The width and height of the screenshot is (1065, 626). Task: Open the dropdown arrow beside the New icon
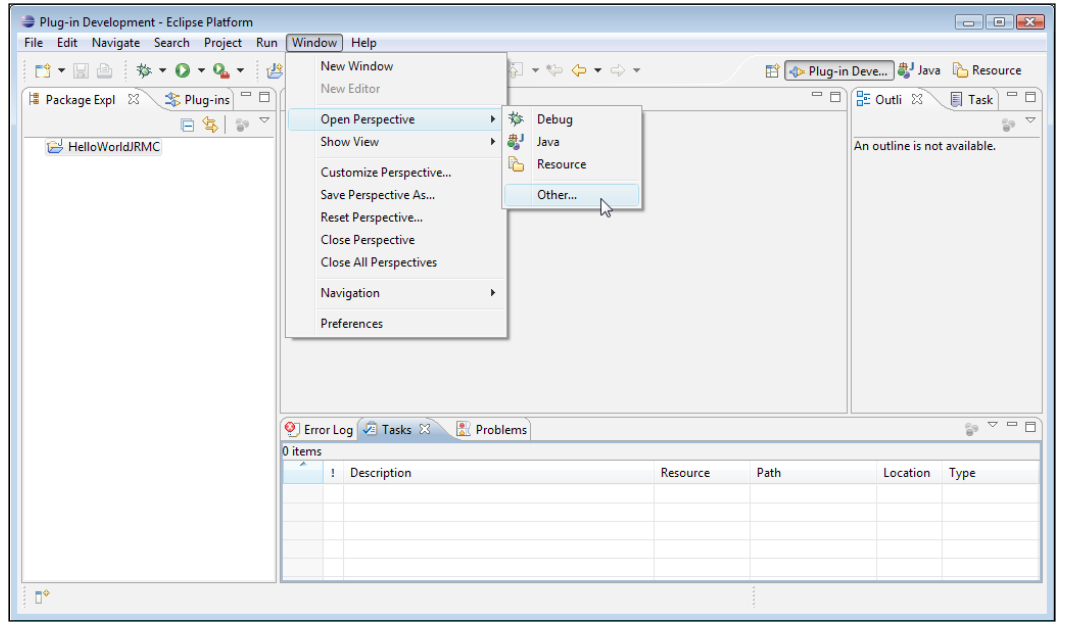[x=61, y=70]
